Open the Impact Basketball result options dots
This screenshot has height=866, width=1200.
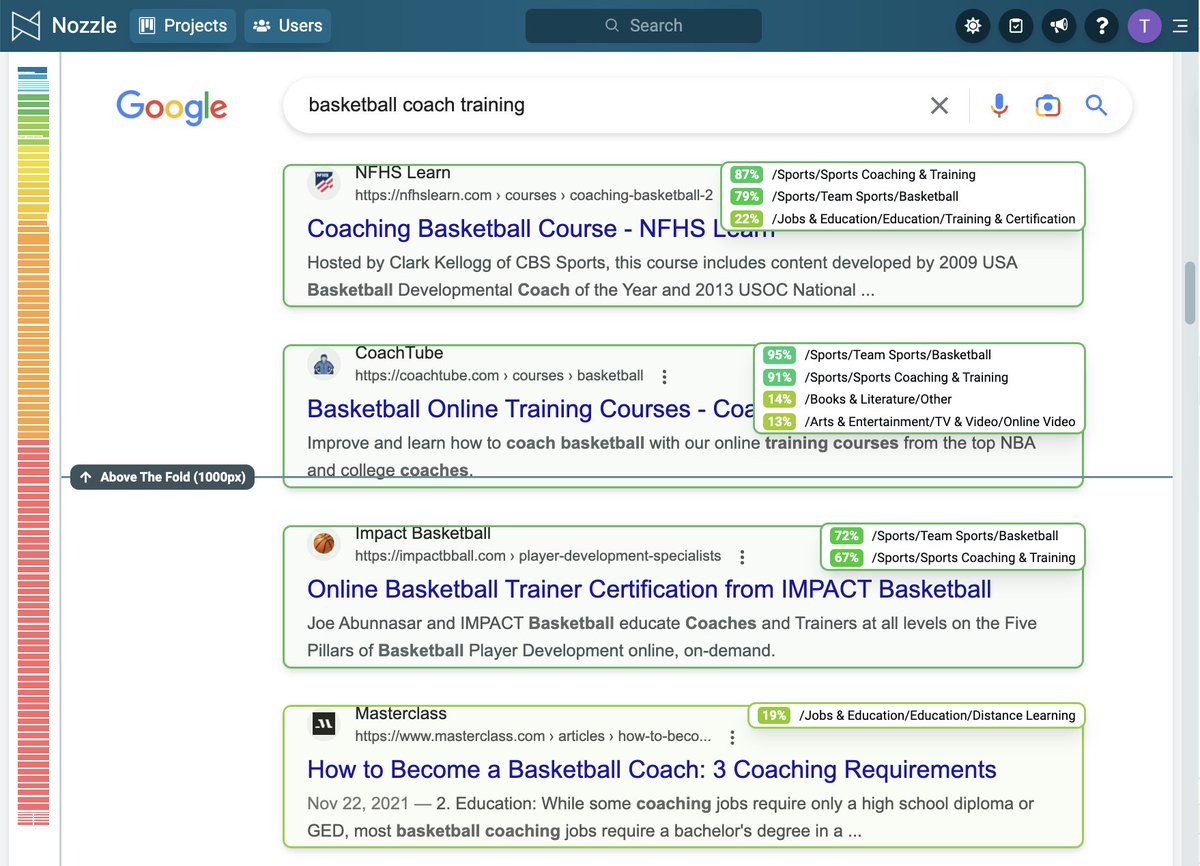(742, 557)
